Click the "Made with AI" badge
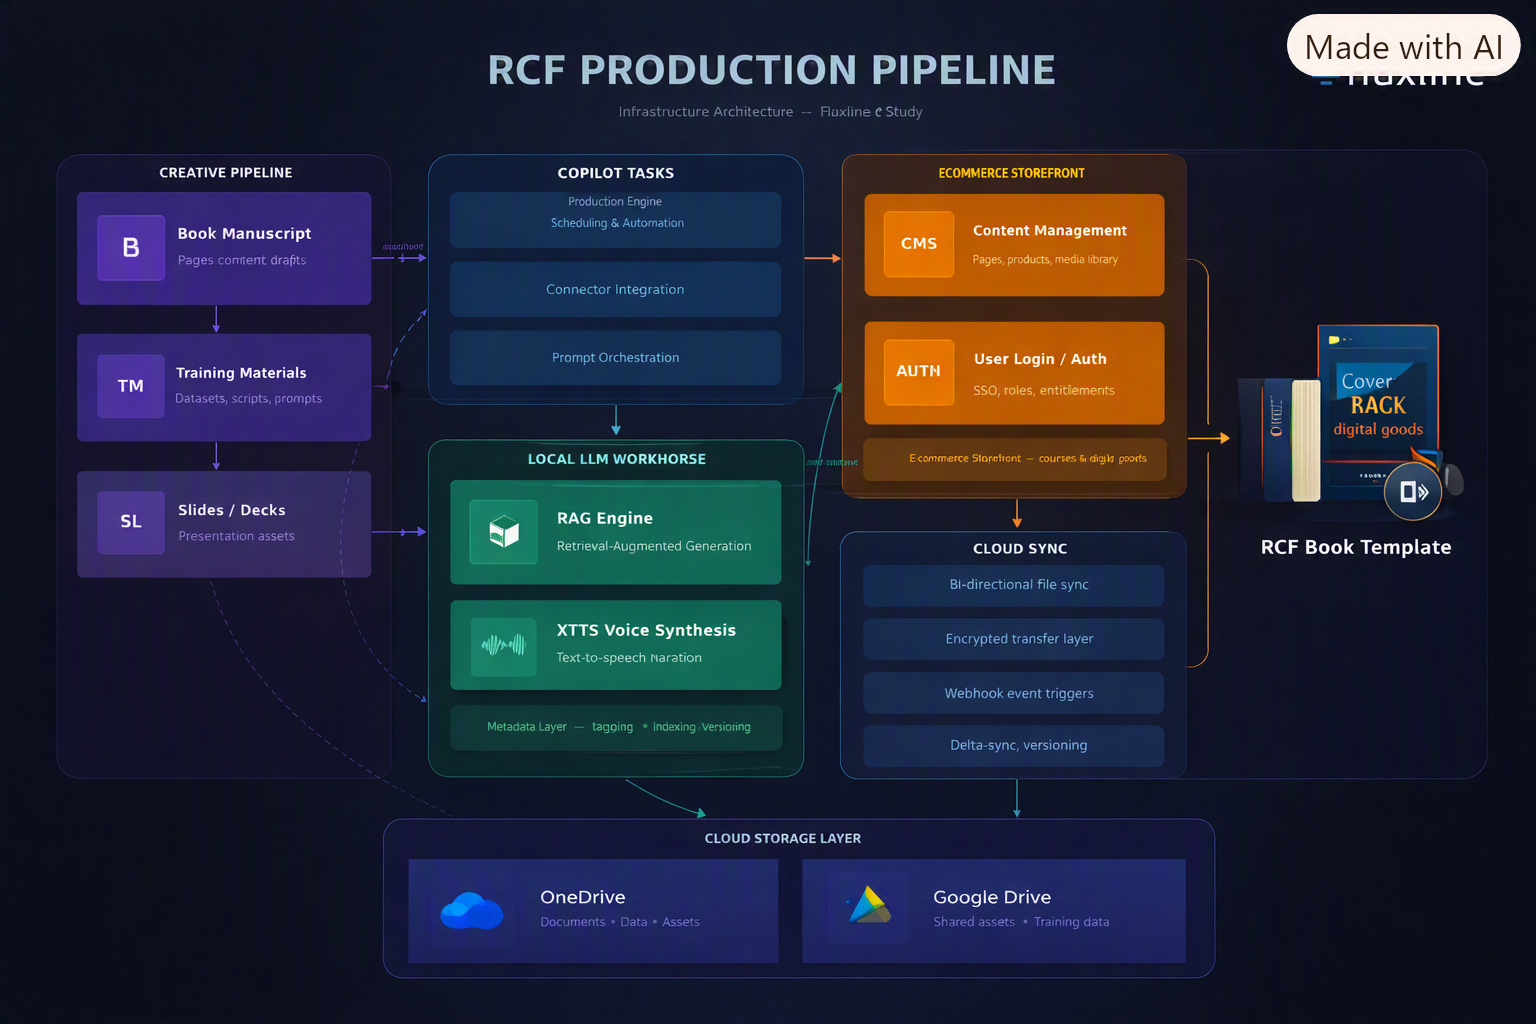The height and width of the screenshot is (1024, 1536). click(1404, 46)
